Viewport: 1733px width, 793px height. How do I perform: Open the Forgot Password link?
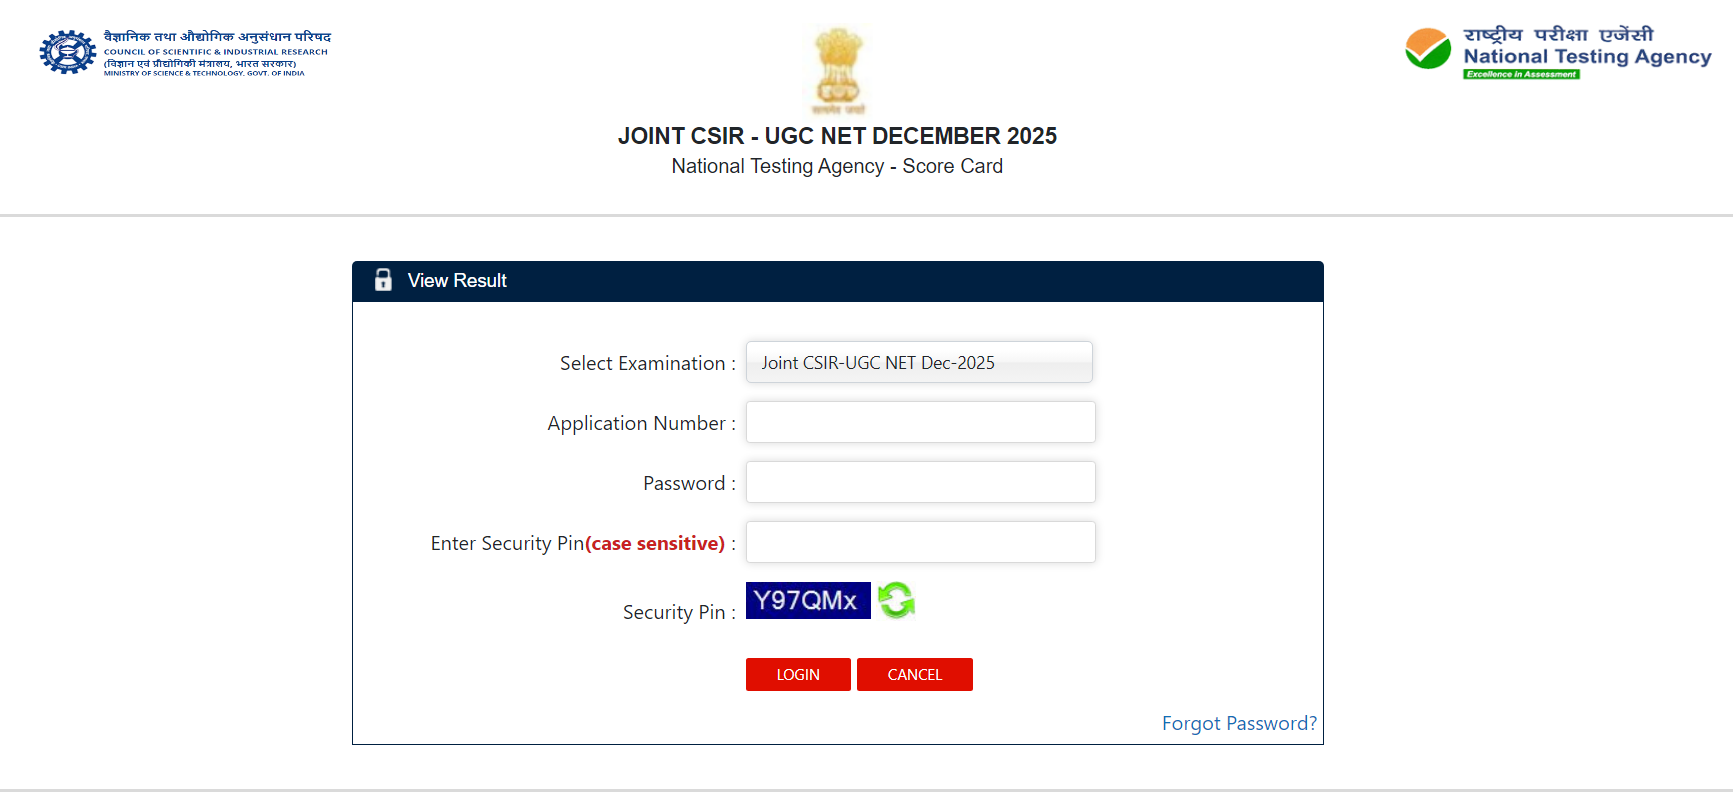click(x=1238, y=723)
